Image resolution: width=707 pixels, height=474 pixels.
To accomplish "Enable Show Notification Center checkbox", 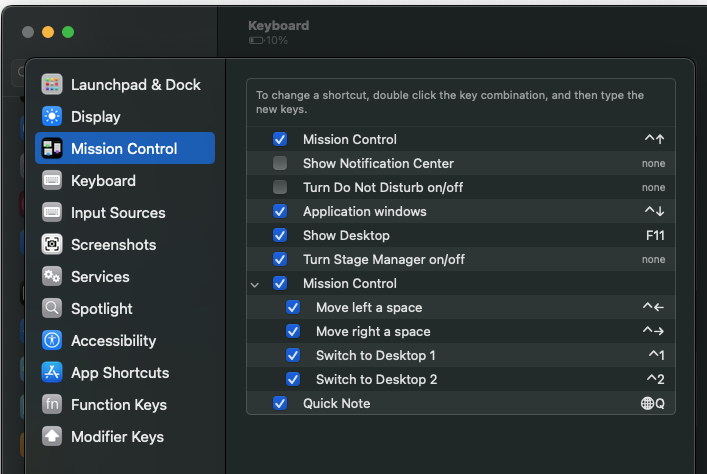I will 280,163.
